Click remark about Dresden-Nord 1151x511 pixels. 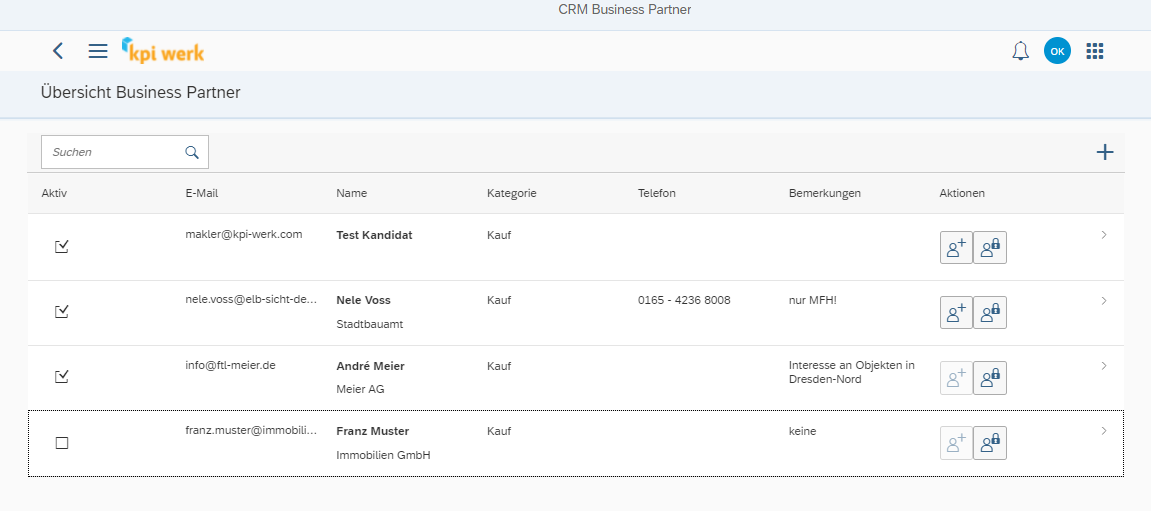click(x=852, y=372)
